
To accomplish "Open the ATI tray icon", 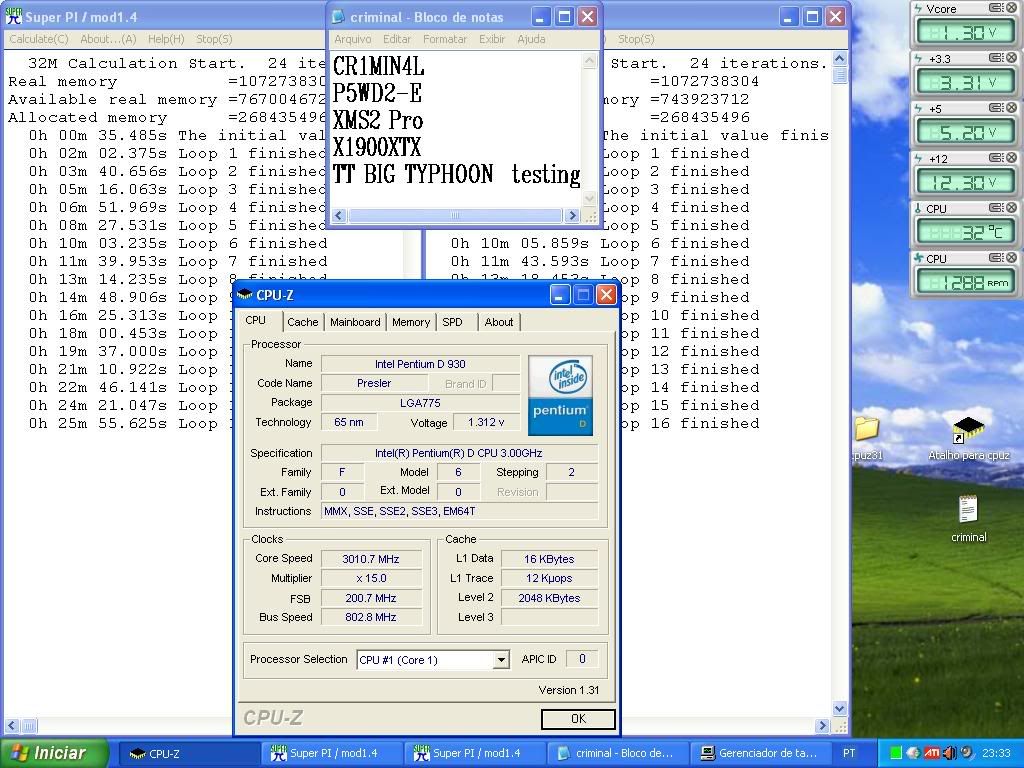I will tap(931, 753).
